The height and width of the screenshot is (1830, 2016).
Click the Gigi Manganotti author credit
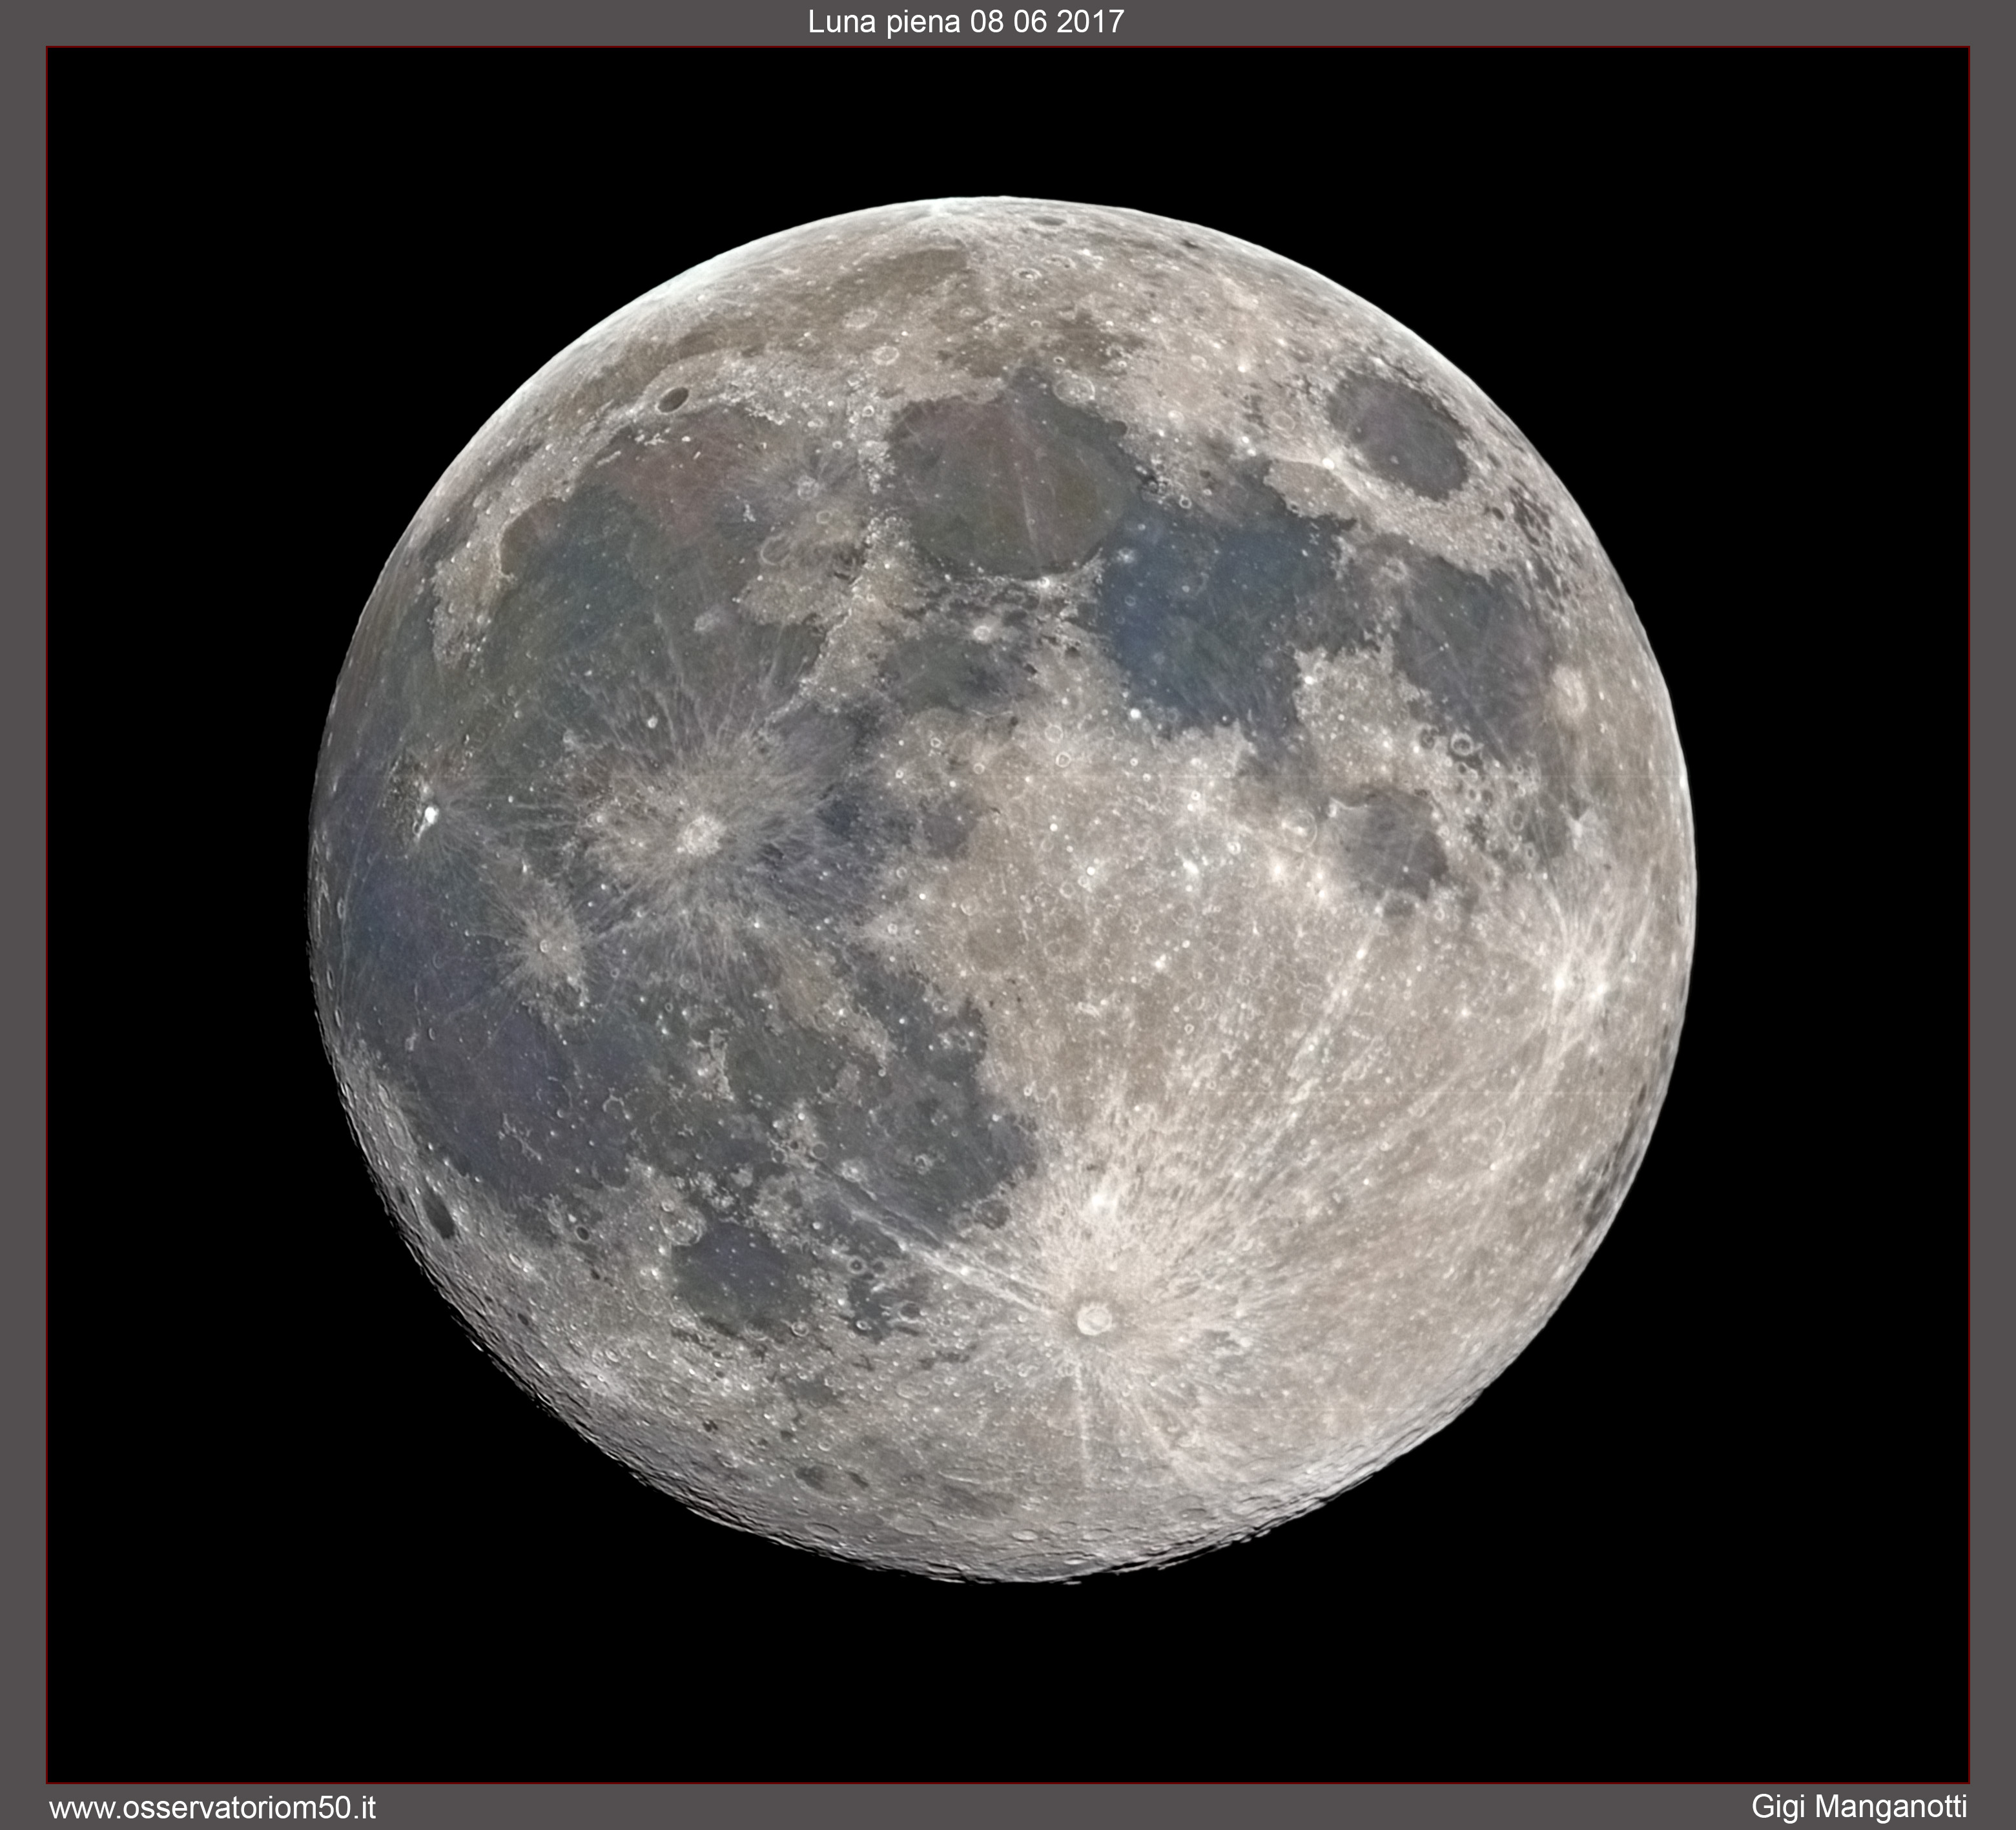pos(1859,1807)
